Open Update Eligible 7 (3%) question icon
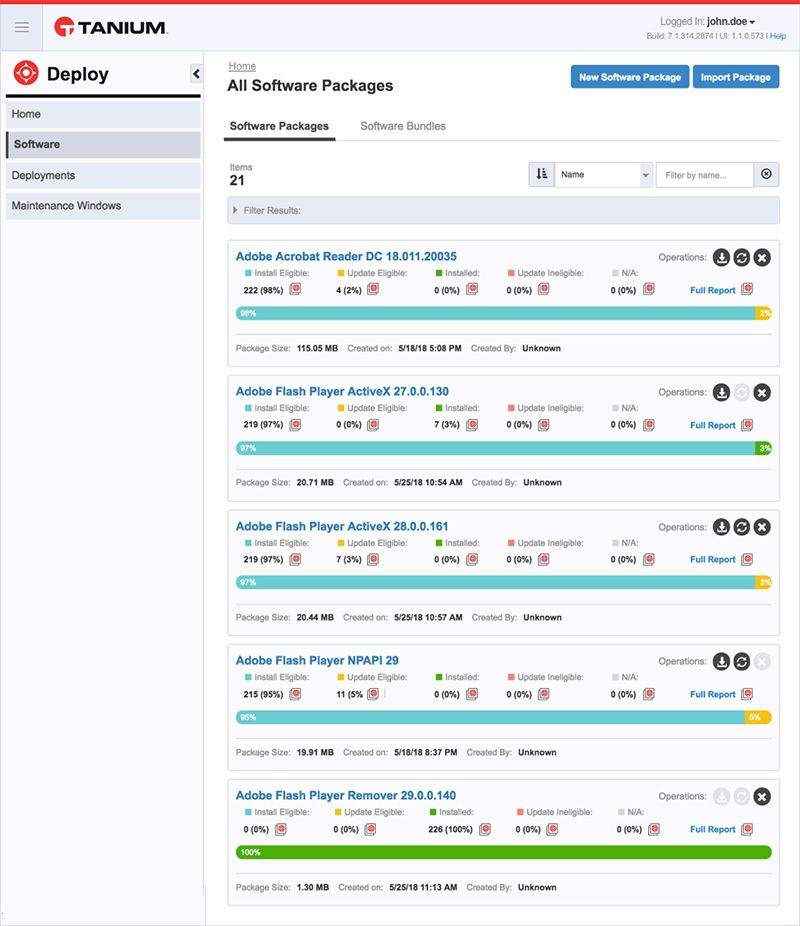This screenshot has width=800, height=926. coord(373,559)
